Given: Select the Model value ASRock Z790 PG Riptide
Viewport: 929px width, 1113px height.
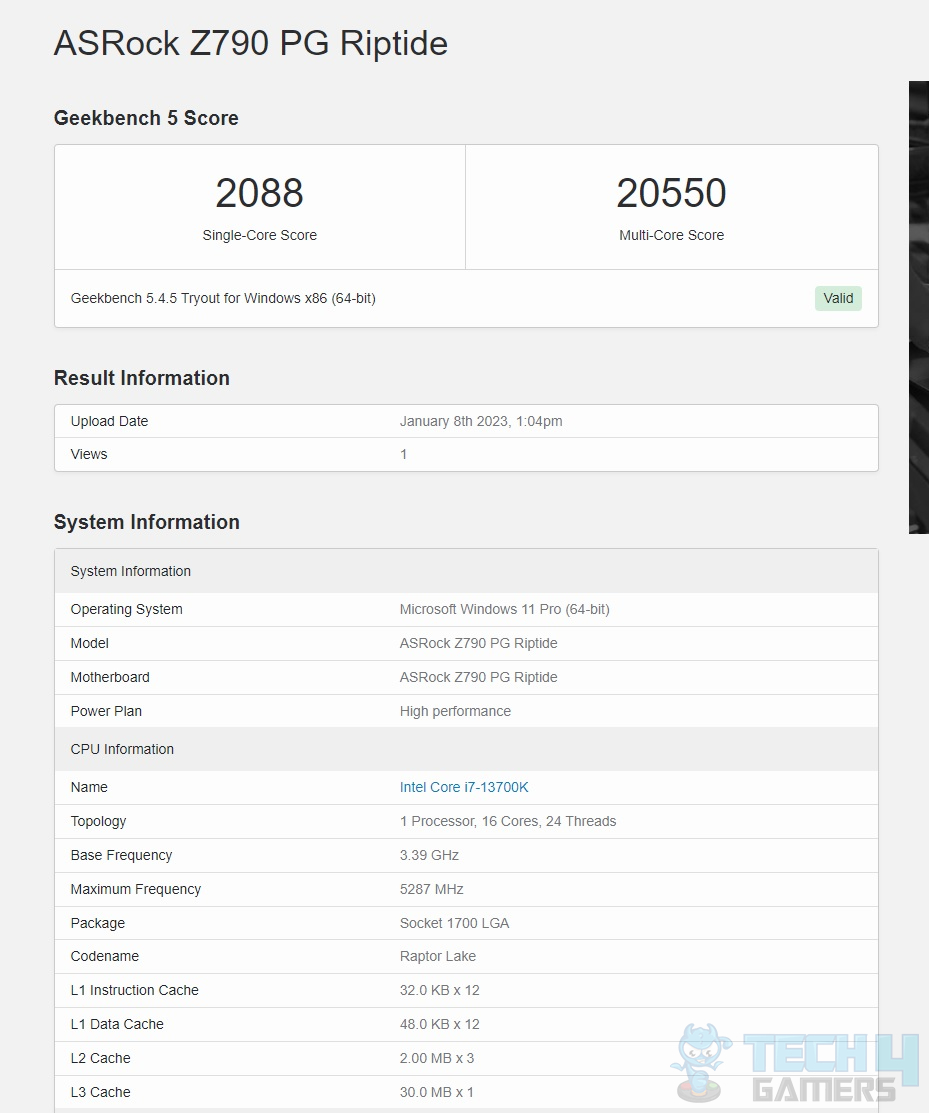Looking at the screenshot, I should pos(478,643).
